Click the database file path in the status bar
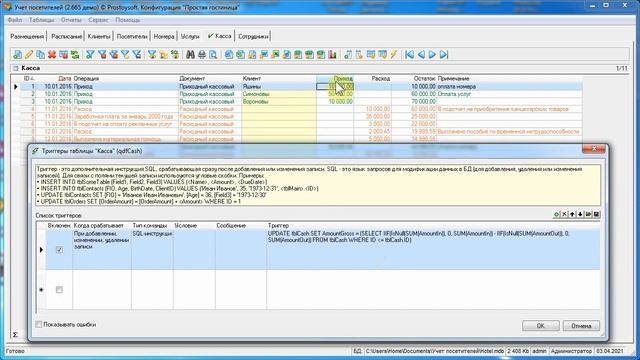640x360 pixels. click(x=434, y=351)
